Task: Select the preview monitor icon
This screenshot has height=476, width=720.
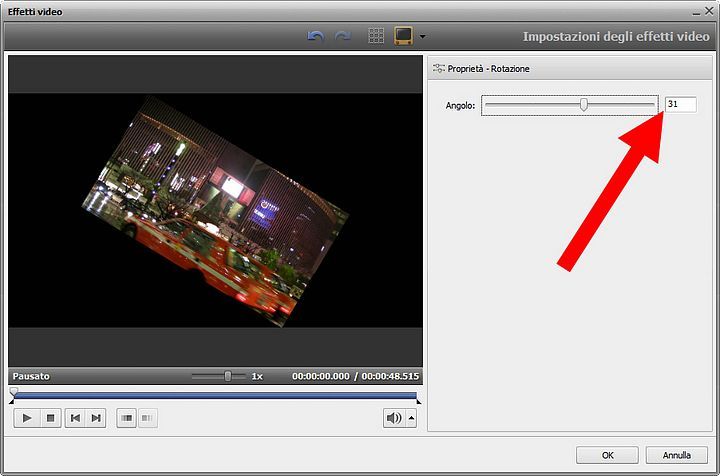Action: click(x=403, y=35)
